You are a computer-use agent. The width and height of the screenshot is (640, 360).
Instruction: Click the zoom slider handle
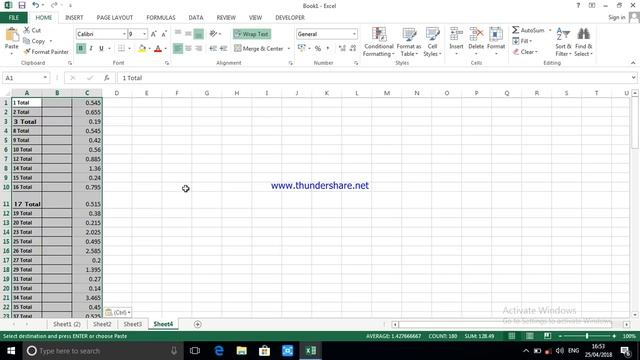coord(587,336)
